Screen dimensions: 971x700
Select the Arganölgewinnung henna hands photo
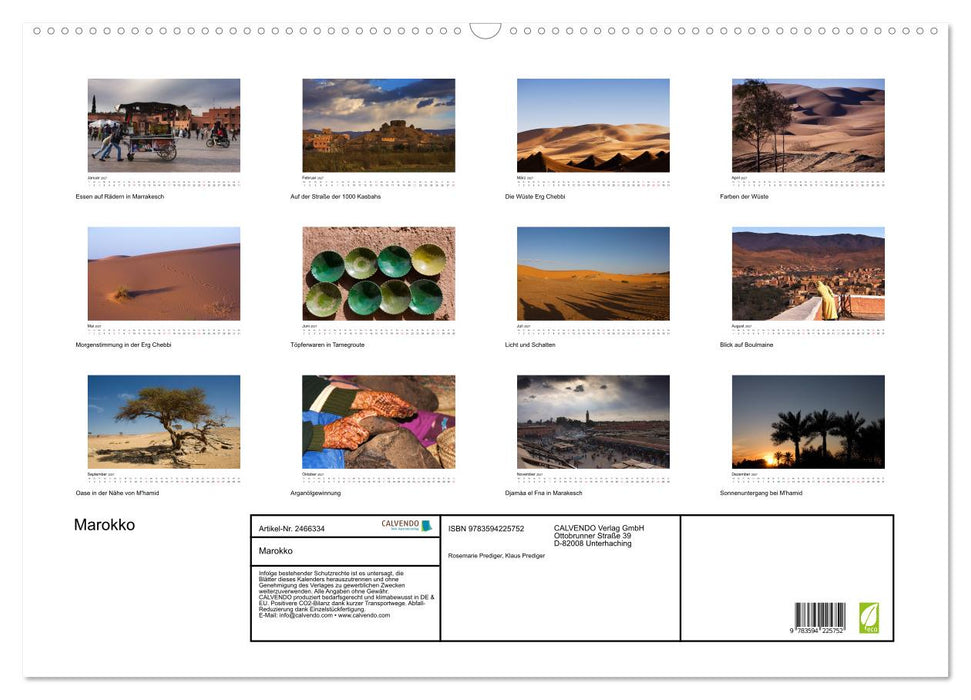(x=378, y=422)
